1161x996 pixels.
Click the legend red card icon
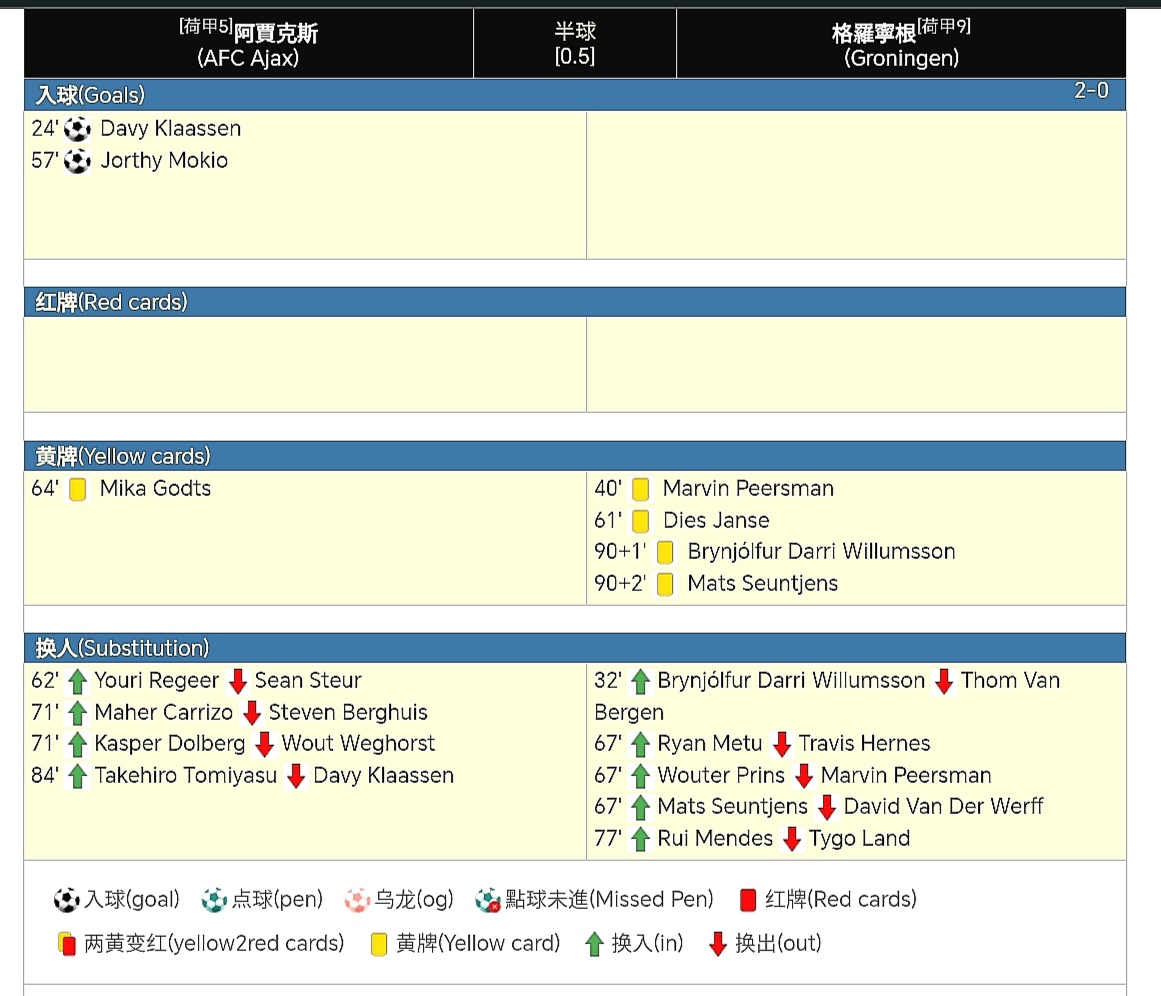click(748, 900)
